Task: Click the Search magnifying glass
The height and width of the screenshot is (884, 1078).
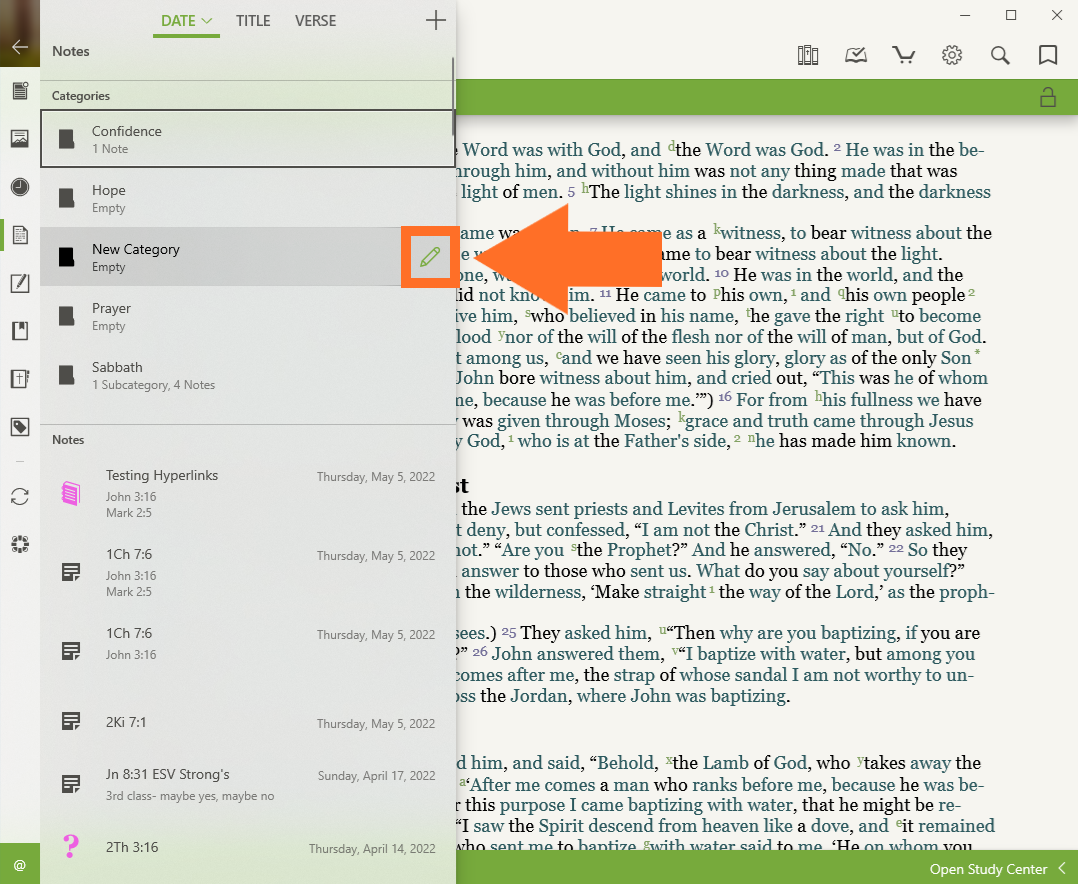Action: (1000, 55)
